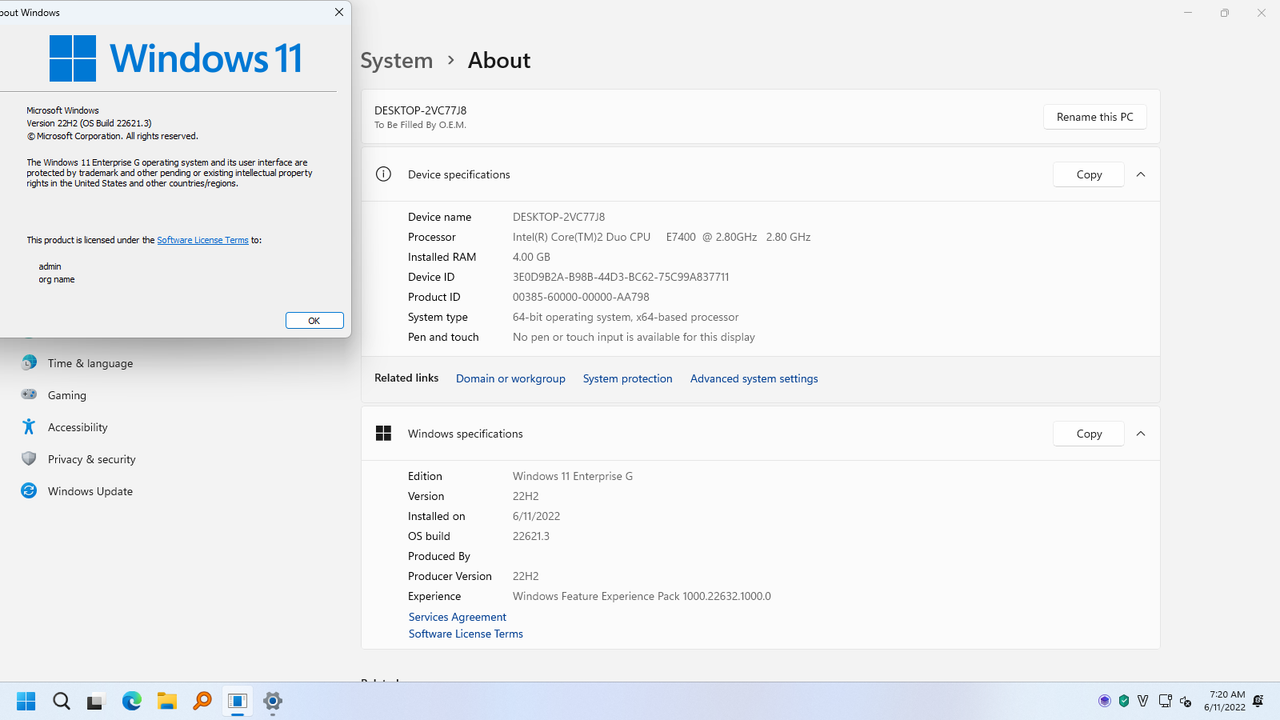Open Software License Terms link in About Windows dialog
This screenshot has height=720, width=1280.
pos(203,240)
